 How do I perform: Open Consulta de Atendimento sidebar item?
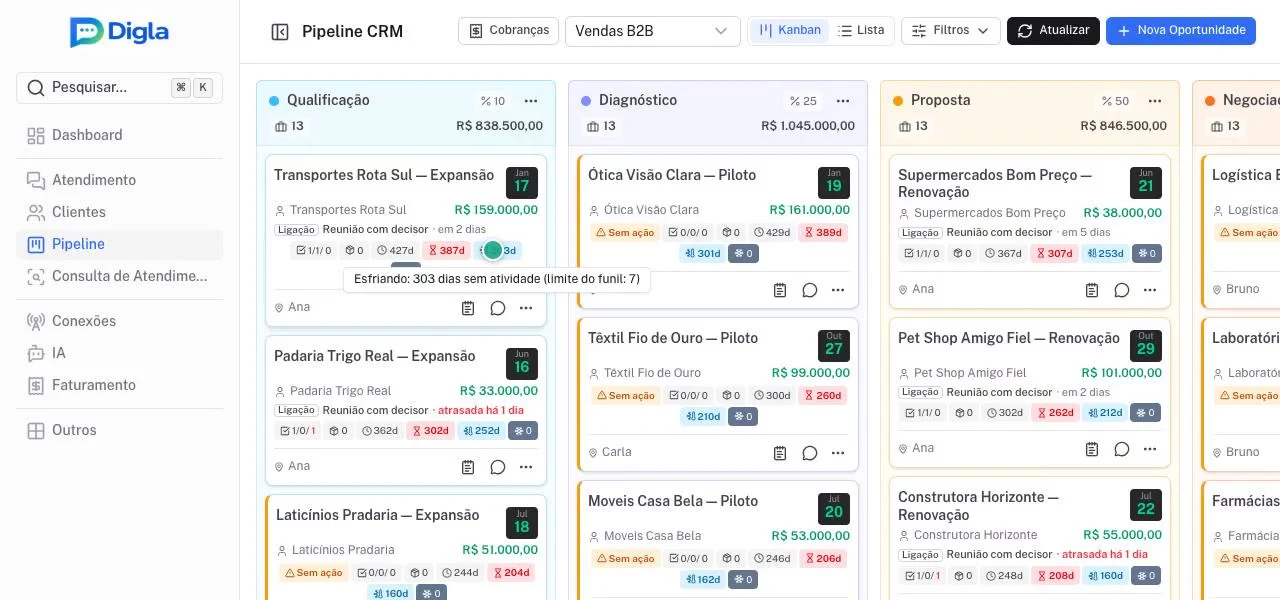(119, 276)
